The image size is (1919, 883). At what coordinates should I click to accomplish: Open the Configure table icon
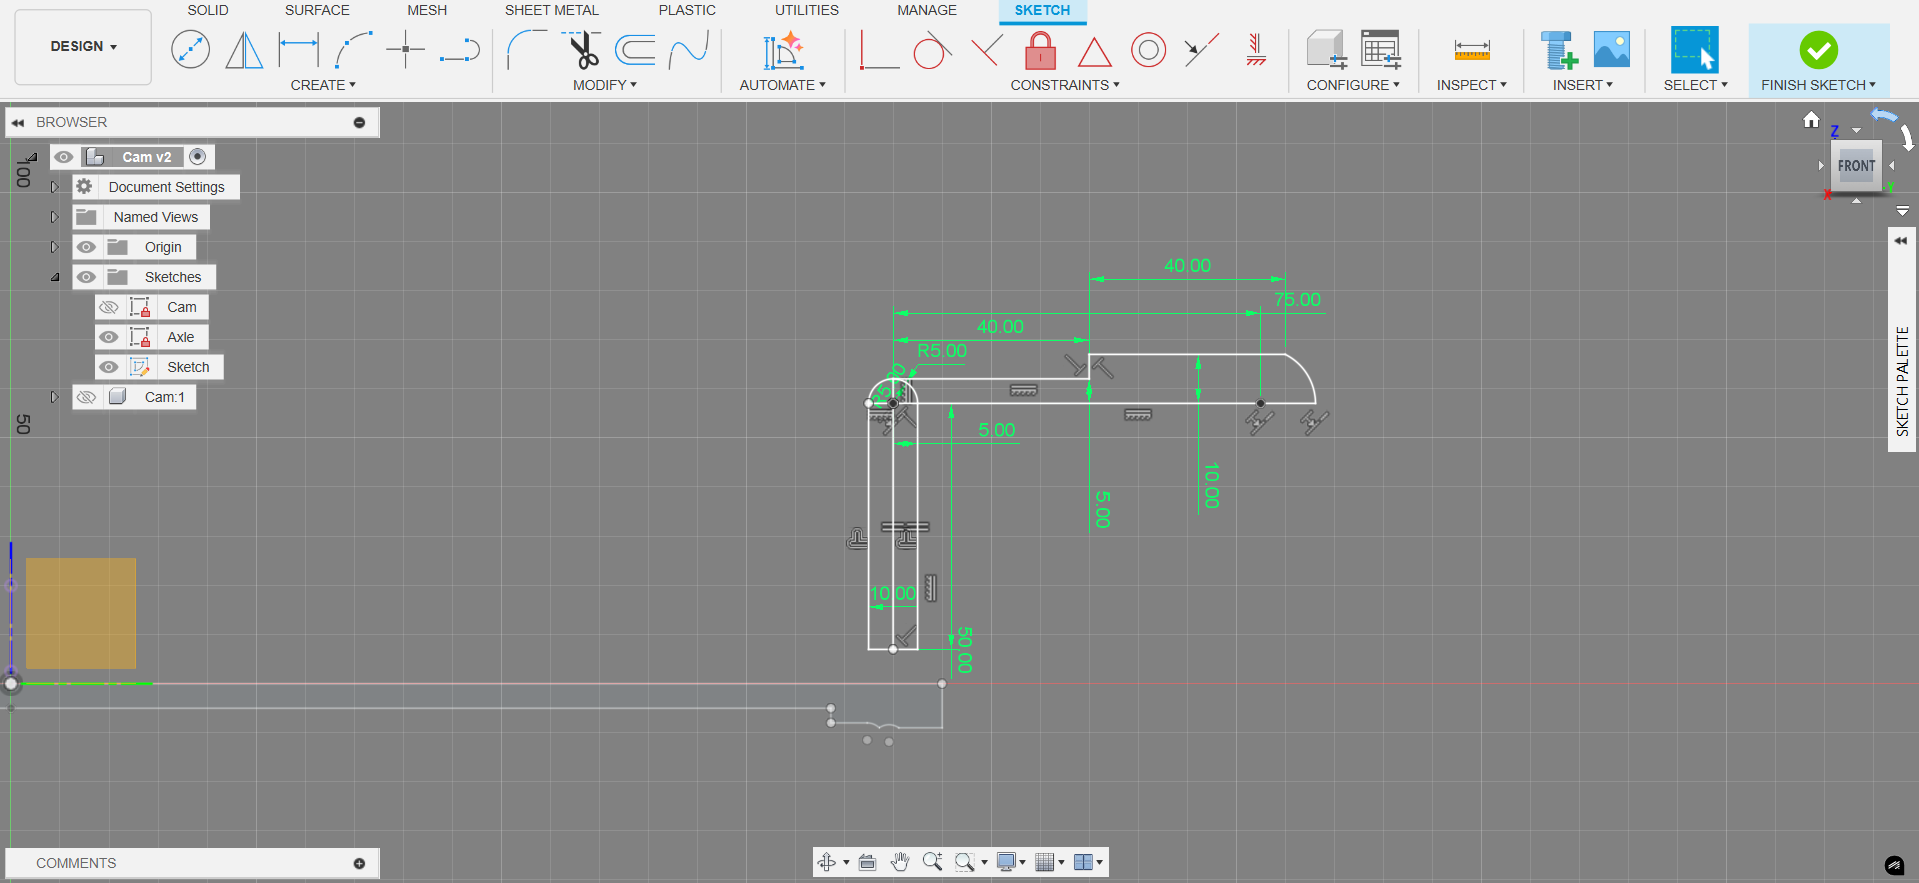[1381, 49]
